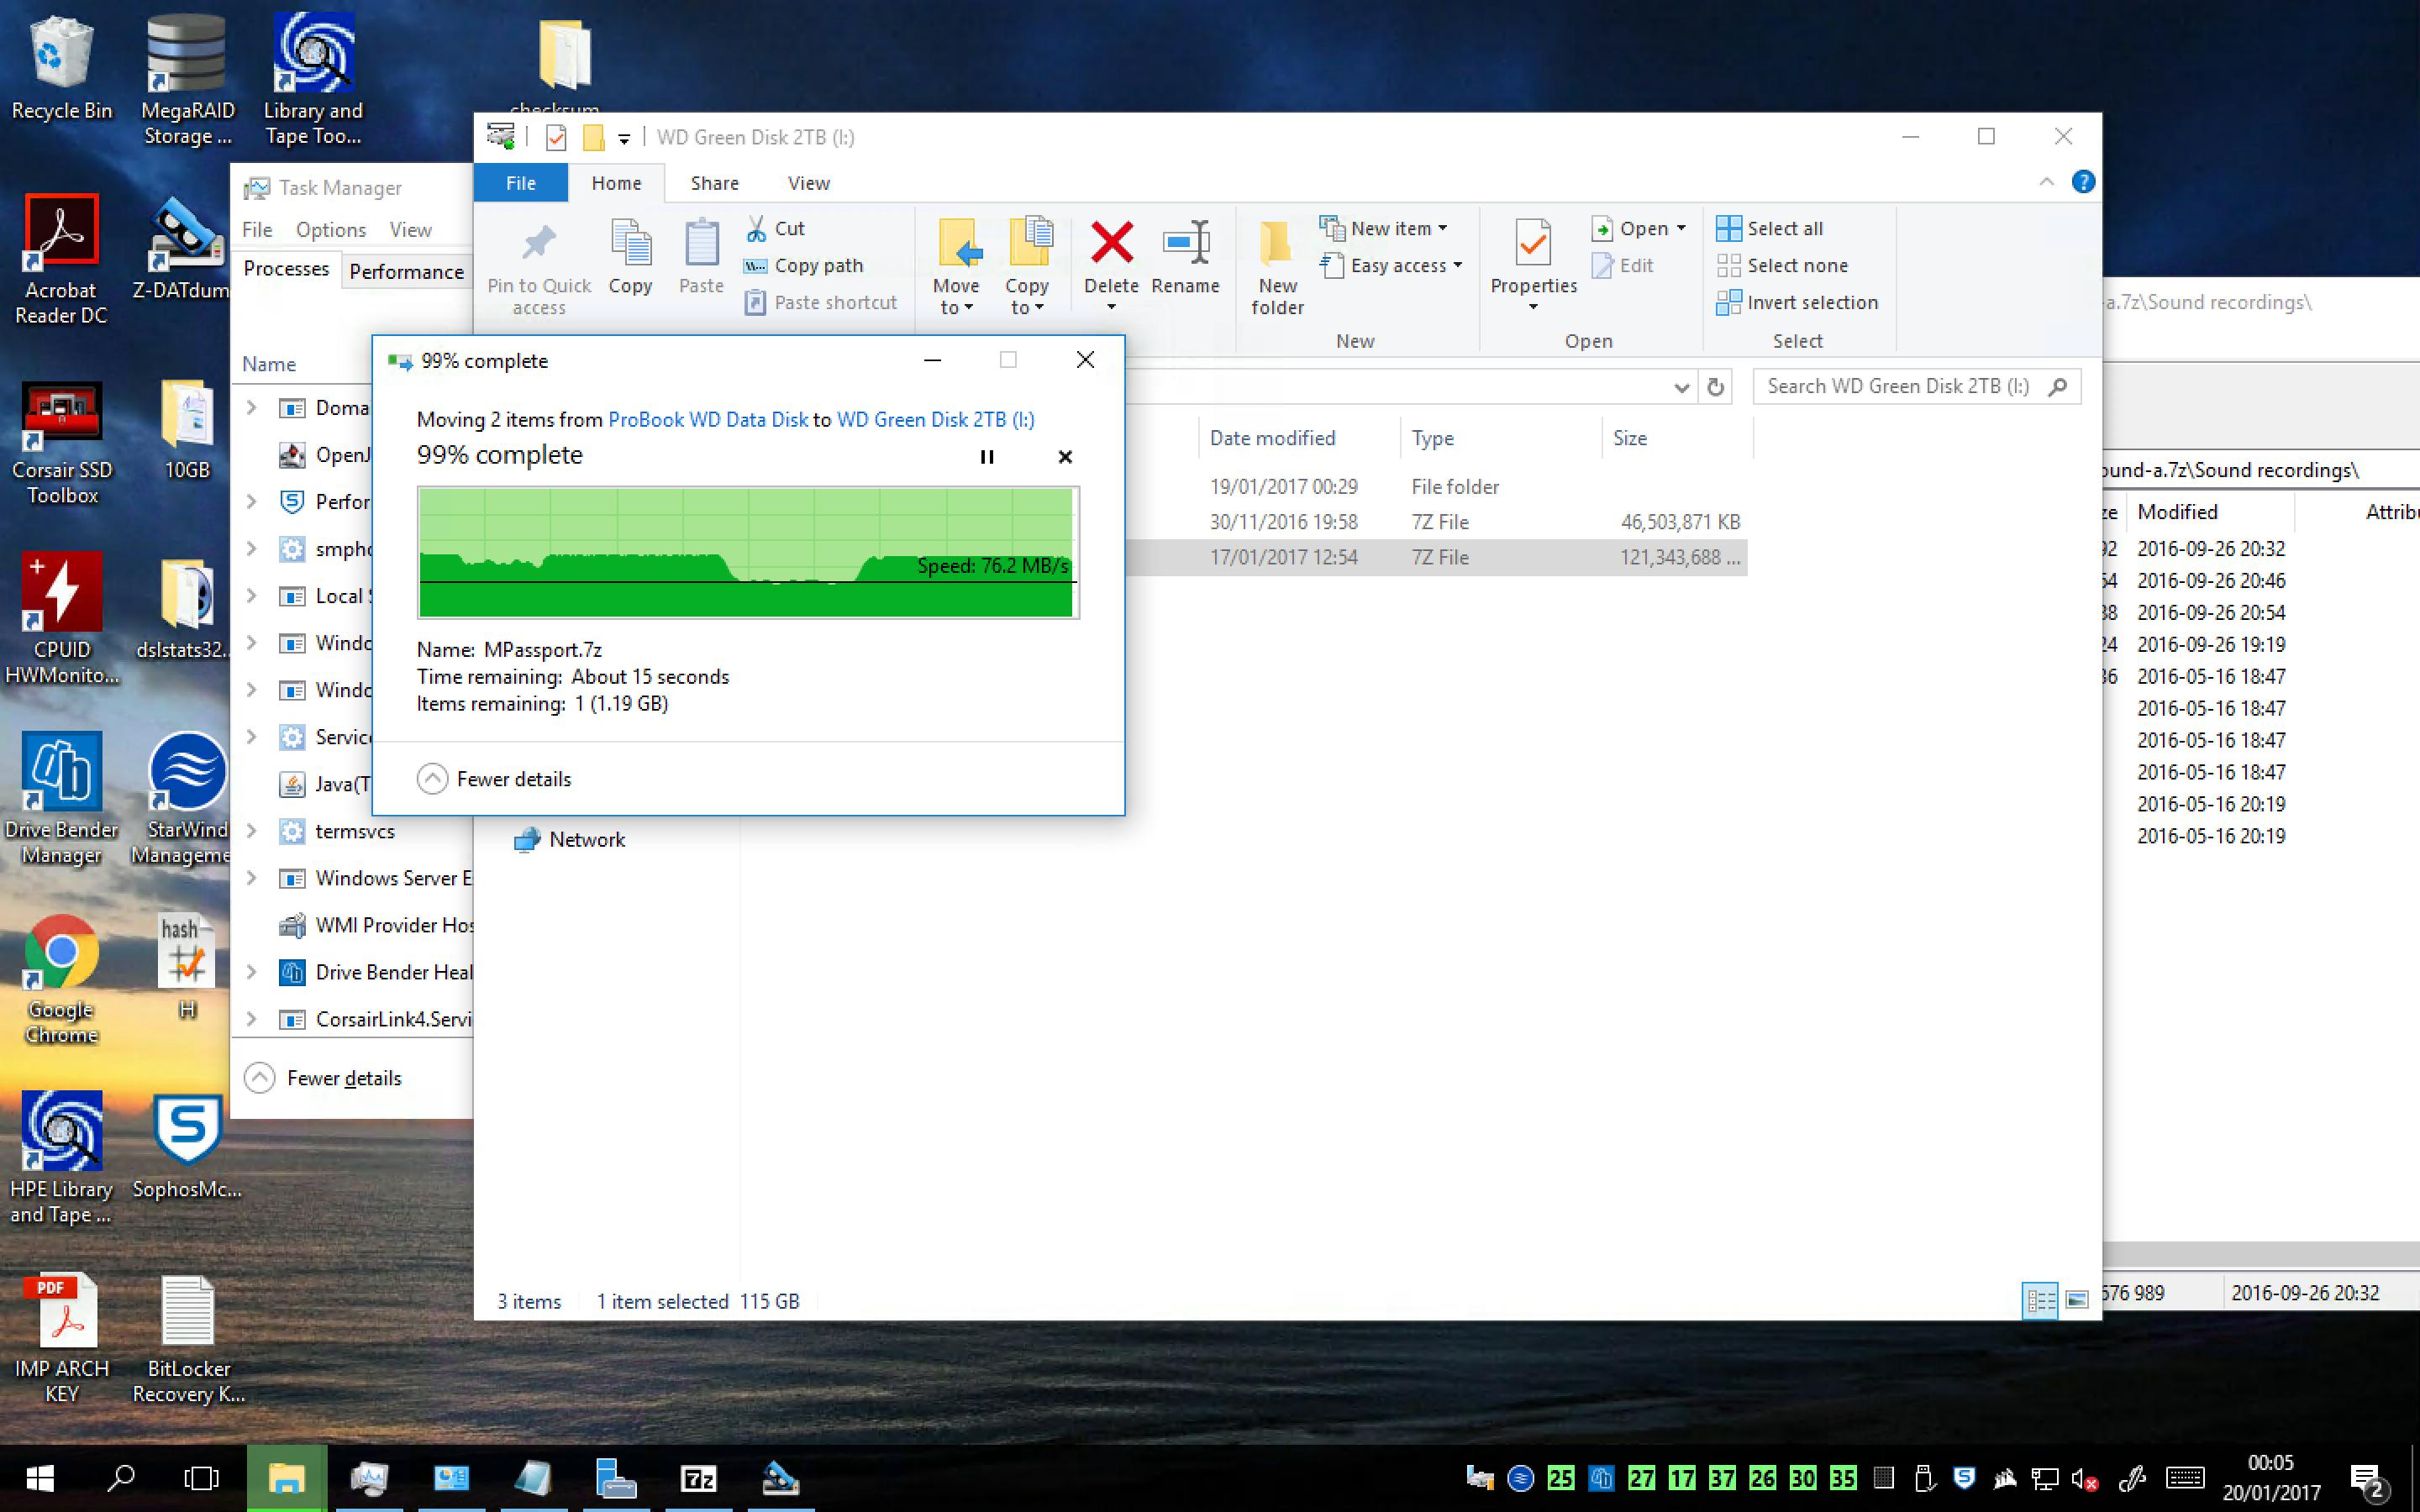Select the 46,503,871 KB 7Z file row

coord(1435,522)
